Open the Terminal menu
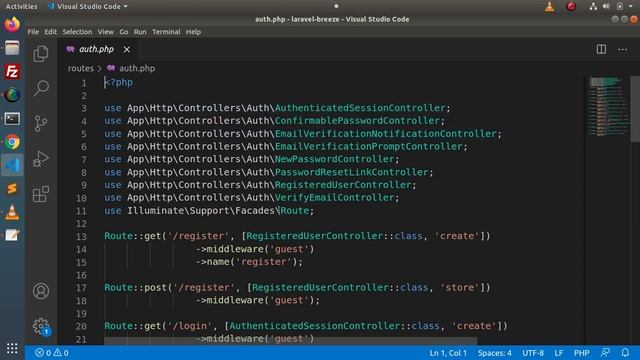This screenshot has width=640, height=360. point(166,32)
